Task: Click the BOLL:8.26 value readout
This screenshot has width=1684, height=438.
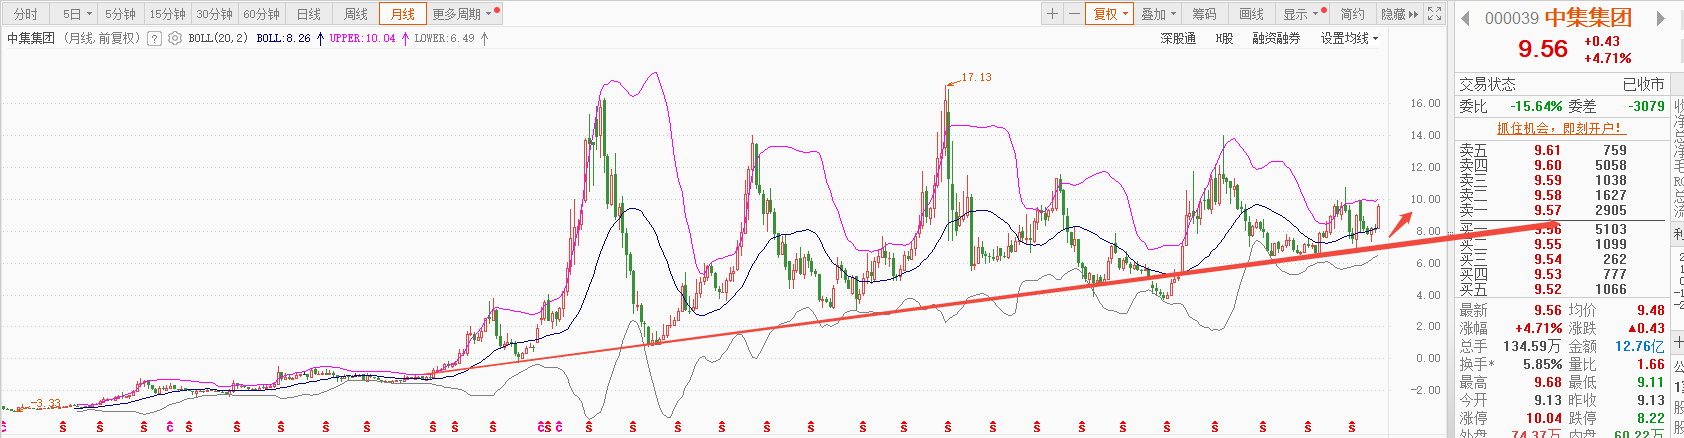Action: click(284, 38)
